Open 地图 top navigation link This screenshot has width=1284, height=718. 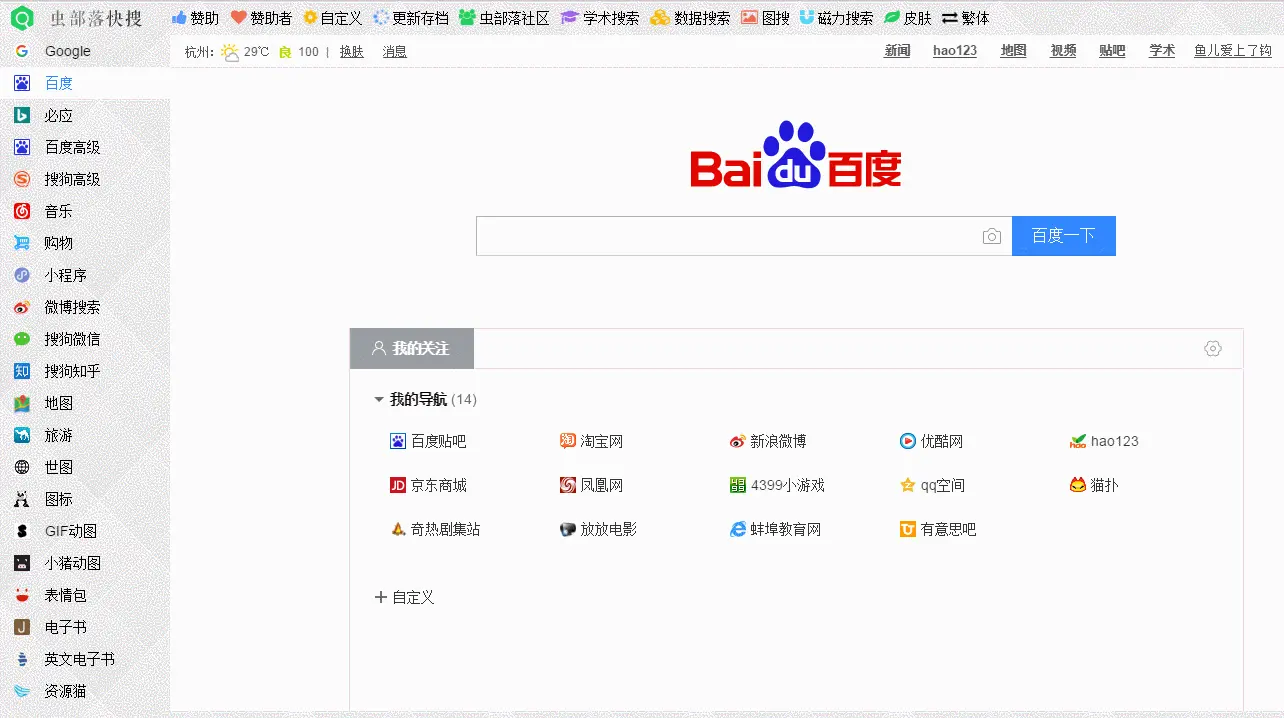[1014, 51]
